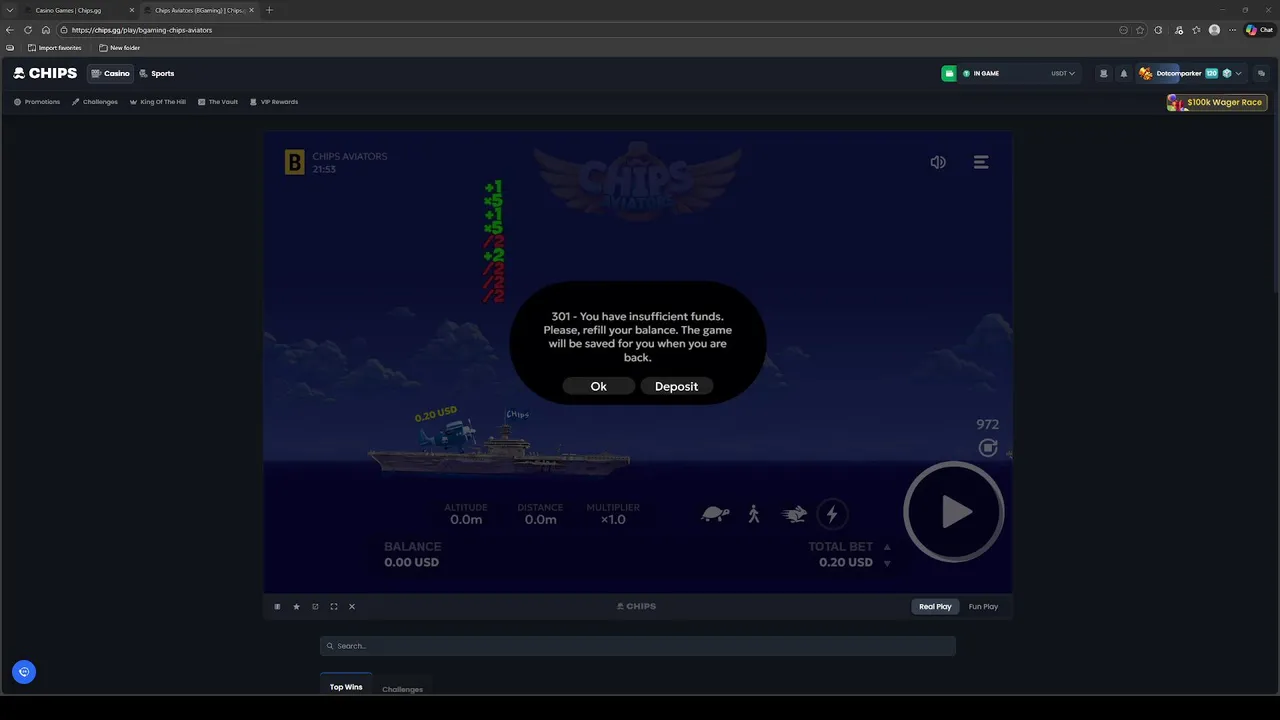The image size is (1280, 720).
Task: Click the Chips logo
Action: (45, 73)
